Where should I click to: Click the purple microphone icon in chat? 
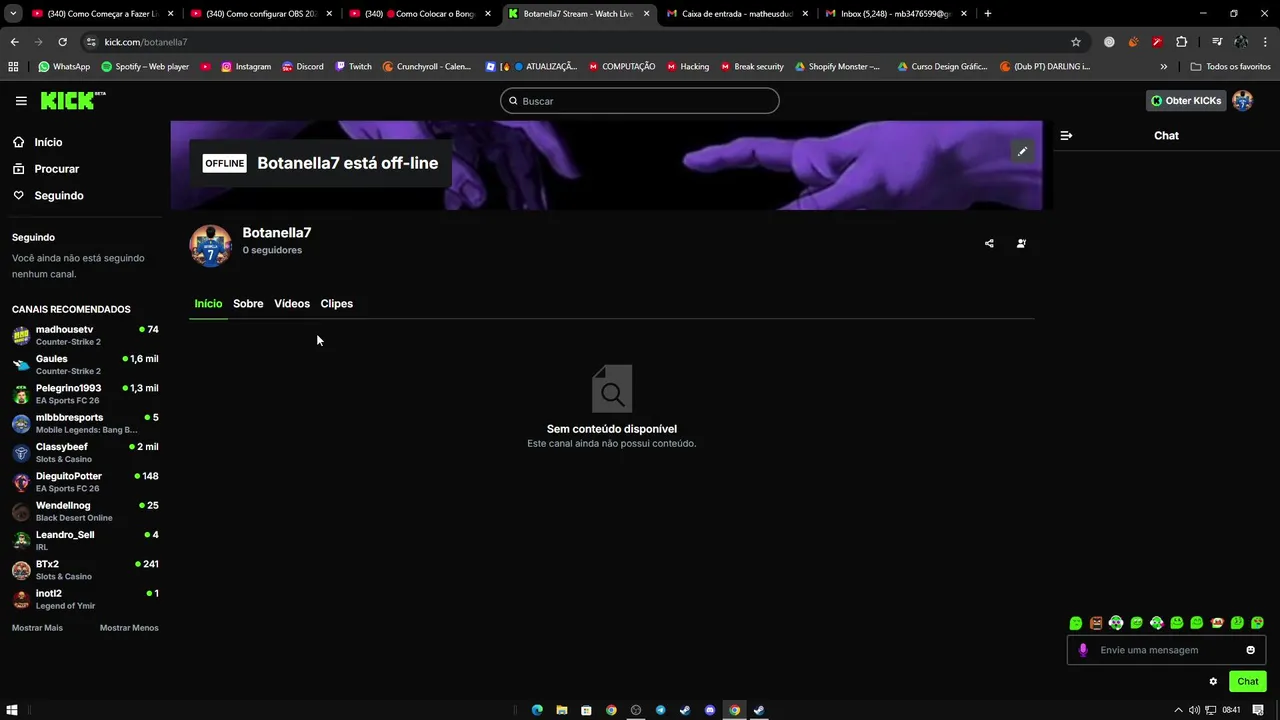click(1083, 650)
